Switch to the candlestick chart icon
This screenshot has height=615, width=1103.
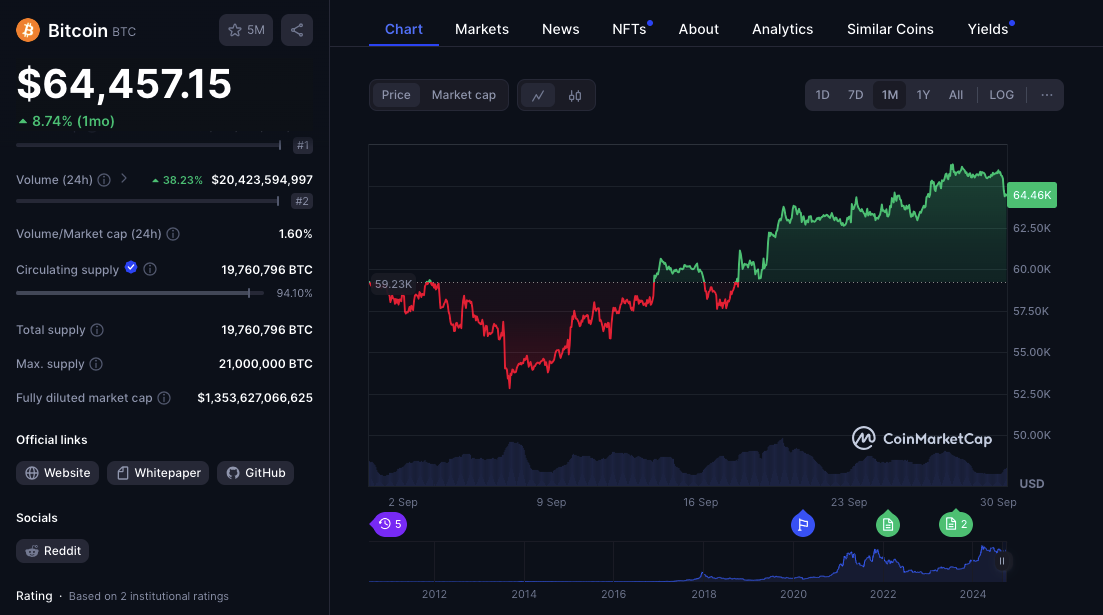[575, 95]
